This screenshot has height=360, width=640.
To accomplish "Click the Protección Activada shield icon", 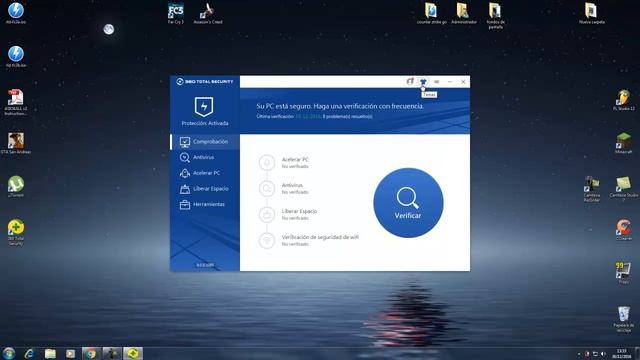I will tap(204, 107).
